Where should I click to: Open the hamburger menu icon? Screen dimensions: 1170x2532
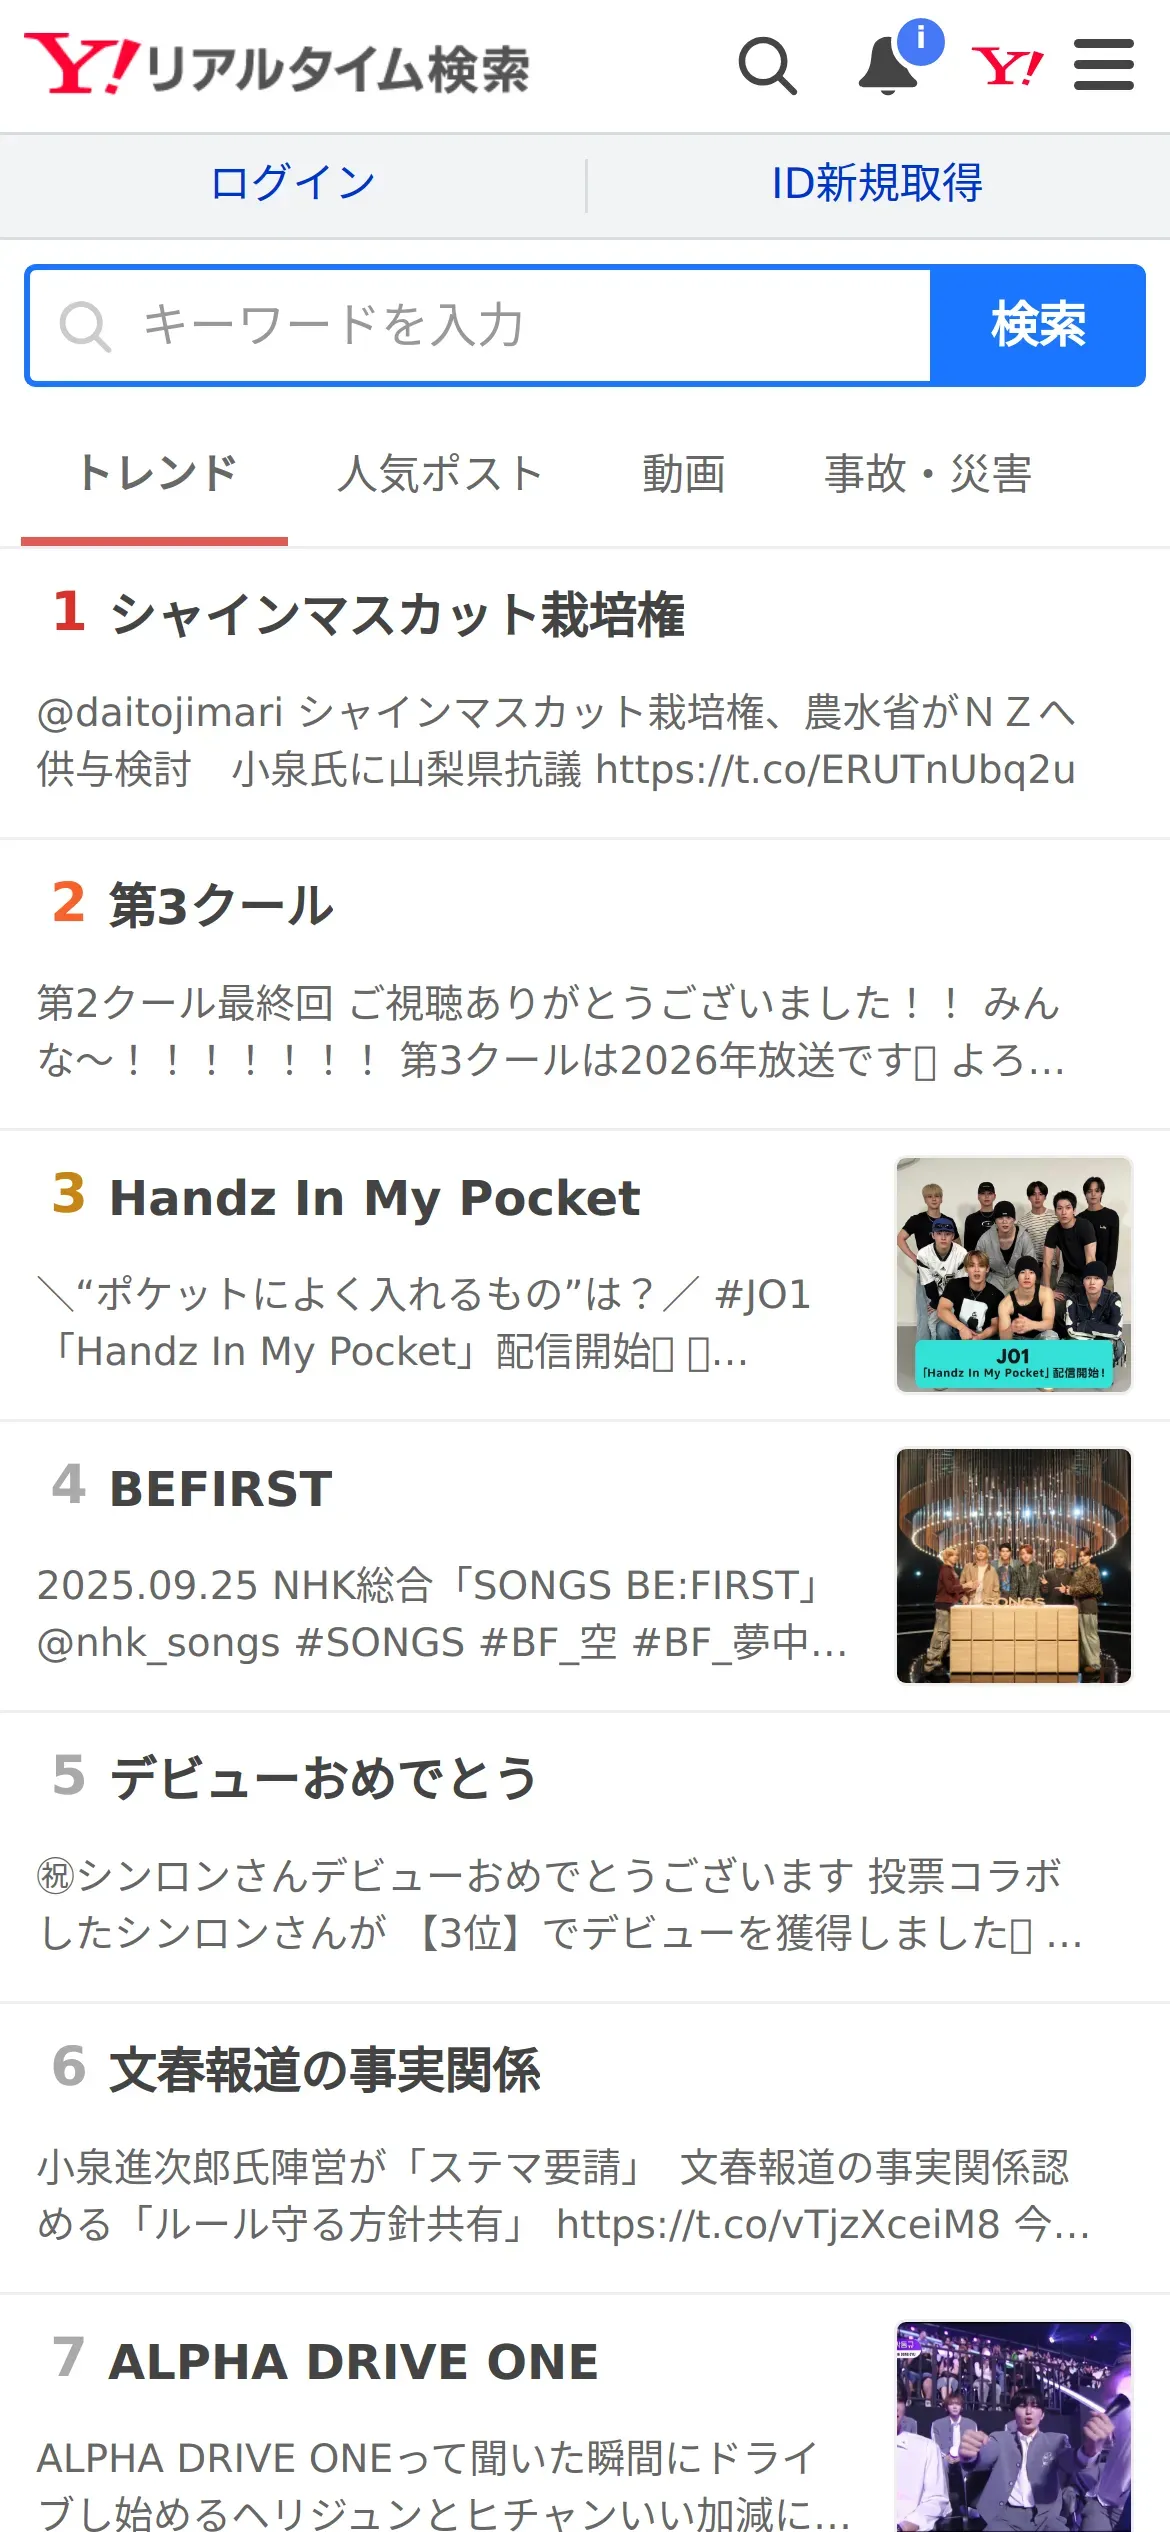tap(1104, 65)
